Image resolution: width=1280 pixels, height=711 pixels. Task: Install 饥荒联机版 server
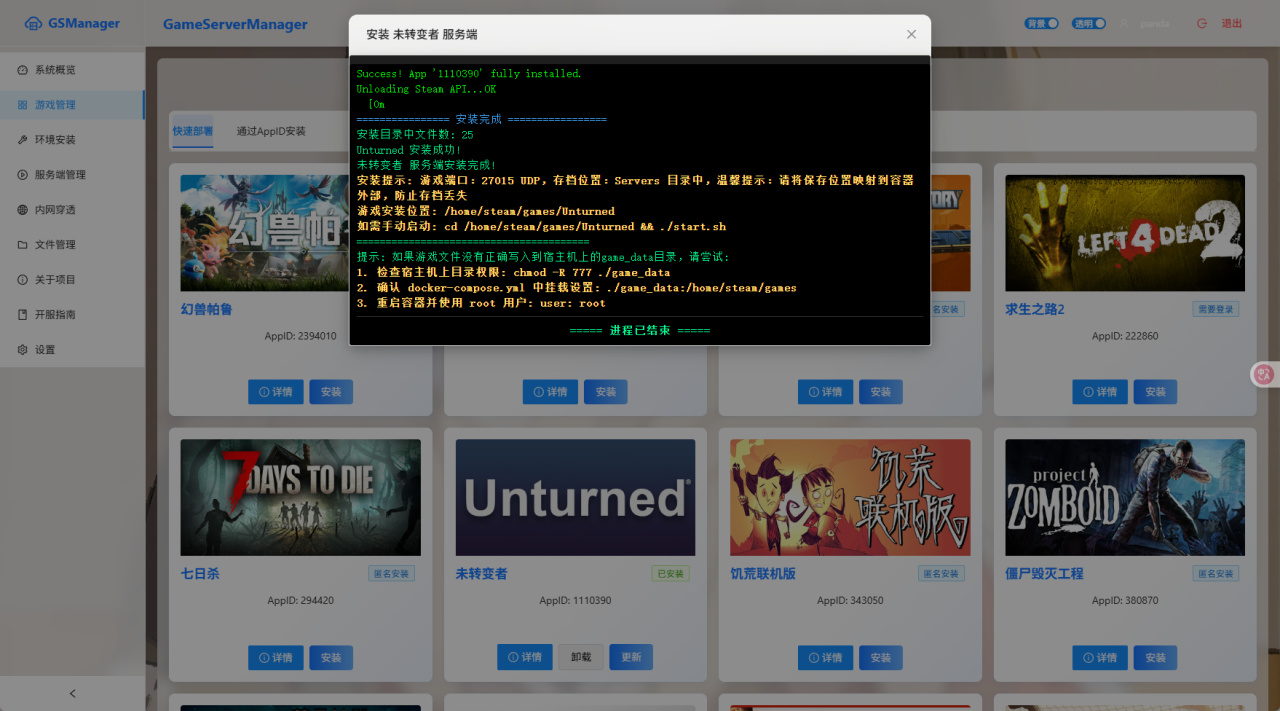click(881, 658)
